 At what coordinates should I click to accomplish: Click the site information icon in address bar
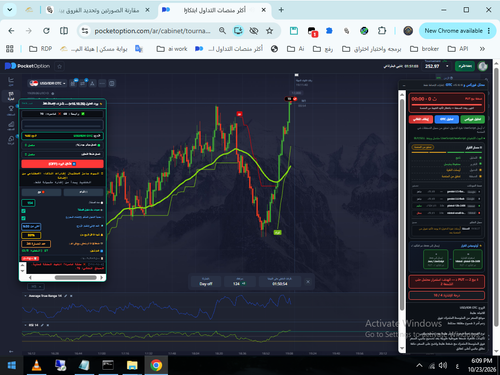pyautogui.click(x=85, y=31)
